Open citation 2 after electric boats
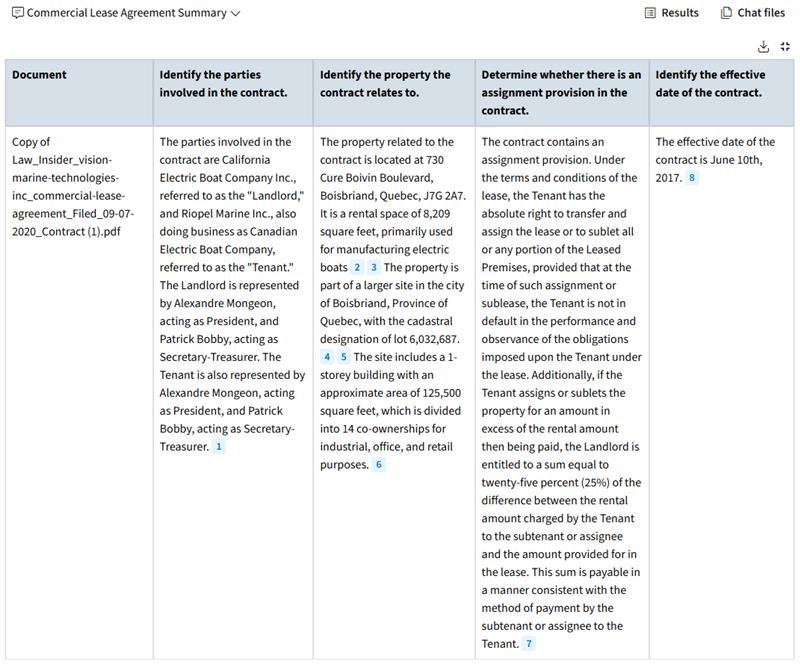The width and height of the screenshot is (800, 667). [x=357, y=268]
